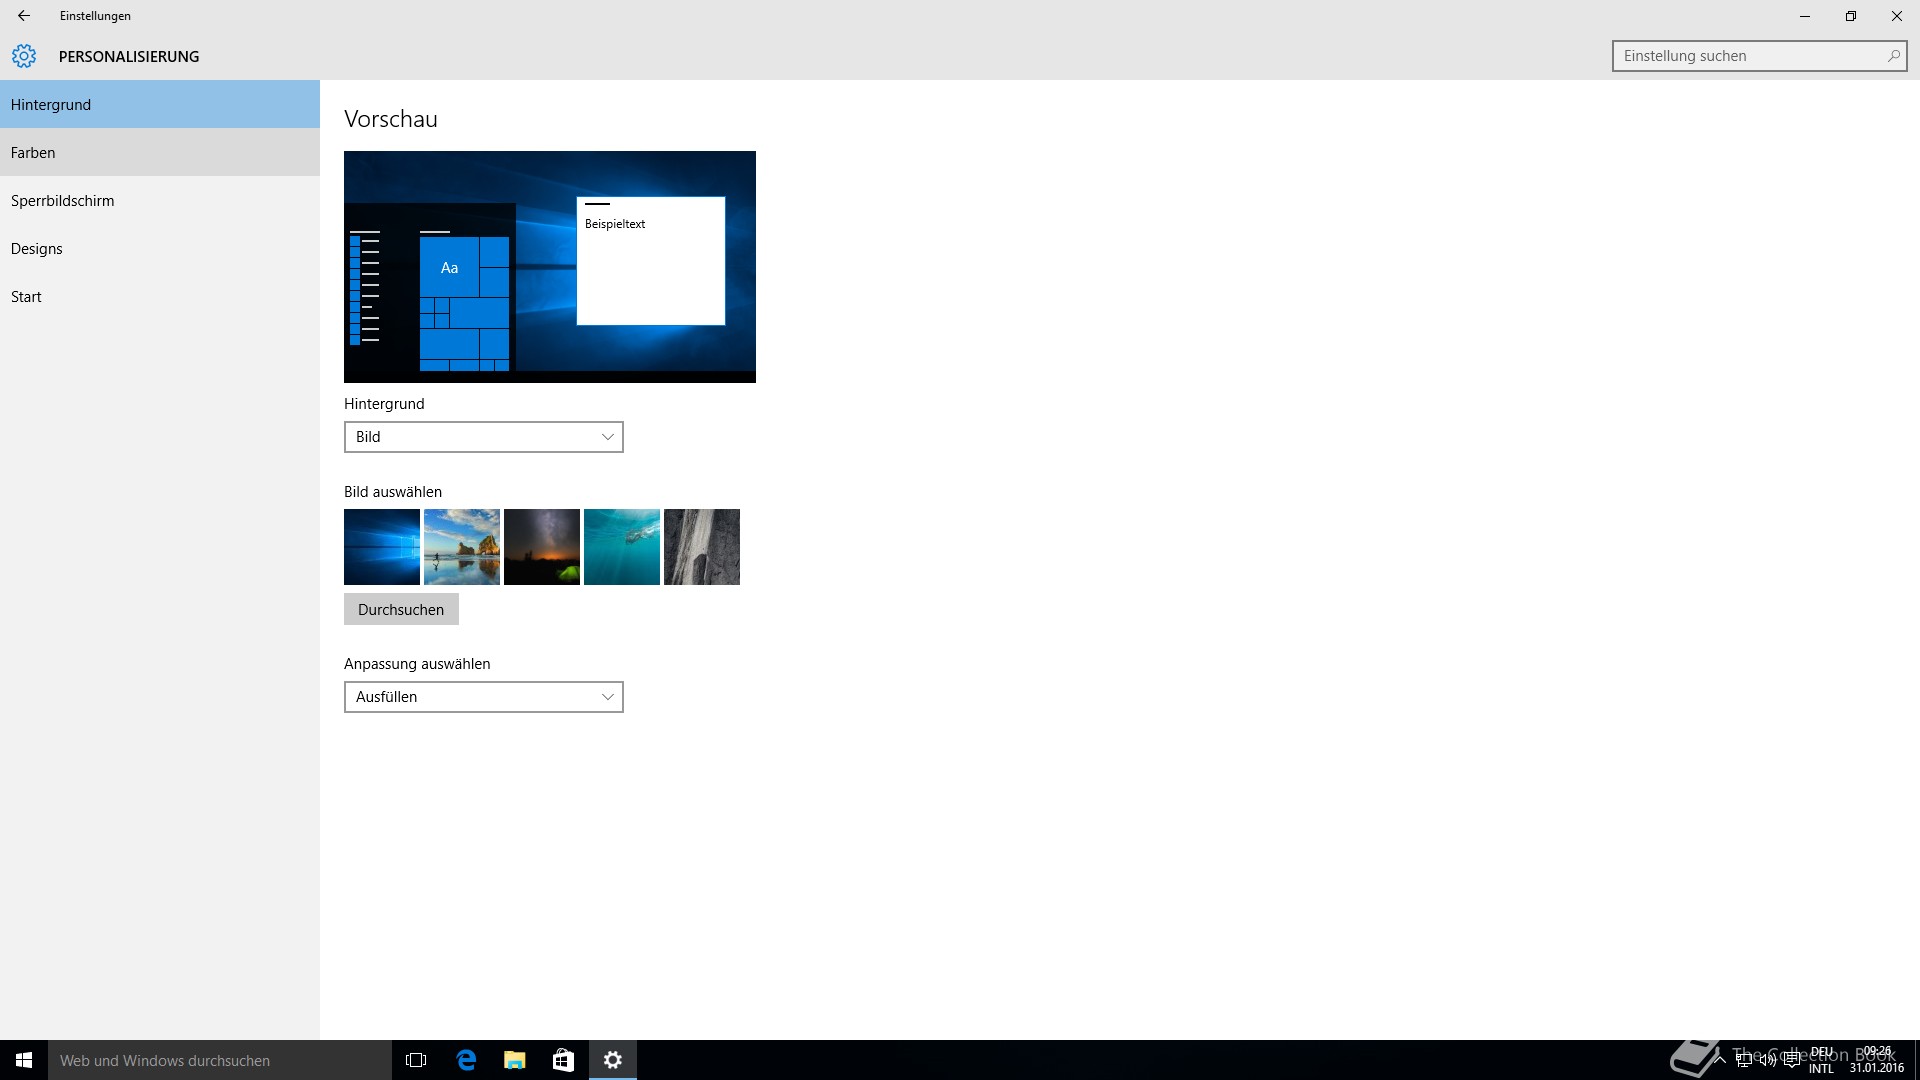The image size is (1920, 1080).
Task: Expand Anpassung dropdown set to Ausfüllen
Action: coord(484,697)
